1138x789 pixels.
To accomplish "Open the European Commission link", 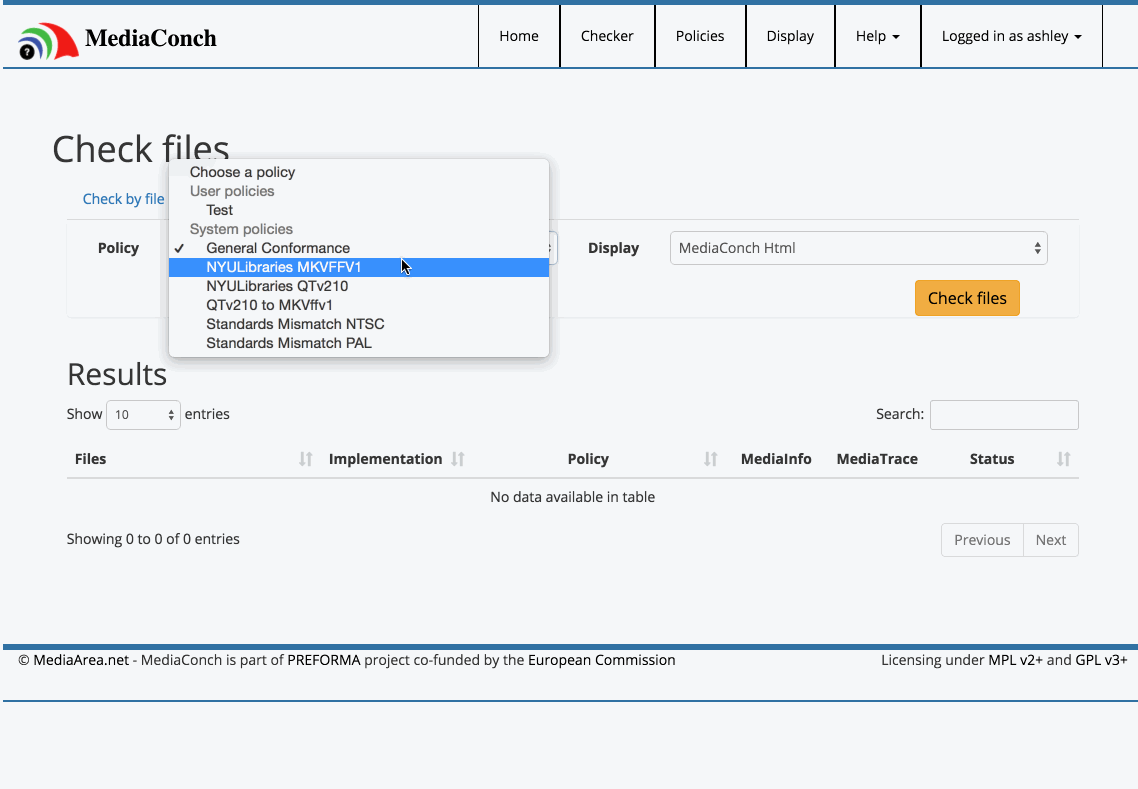I will [x=602, y=660].
